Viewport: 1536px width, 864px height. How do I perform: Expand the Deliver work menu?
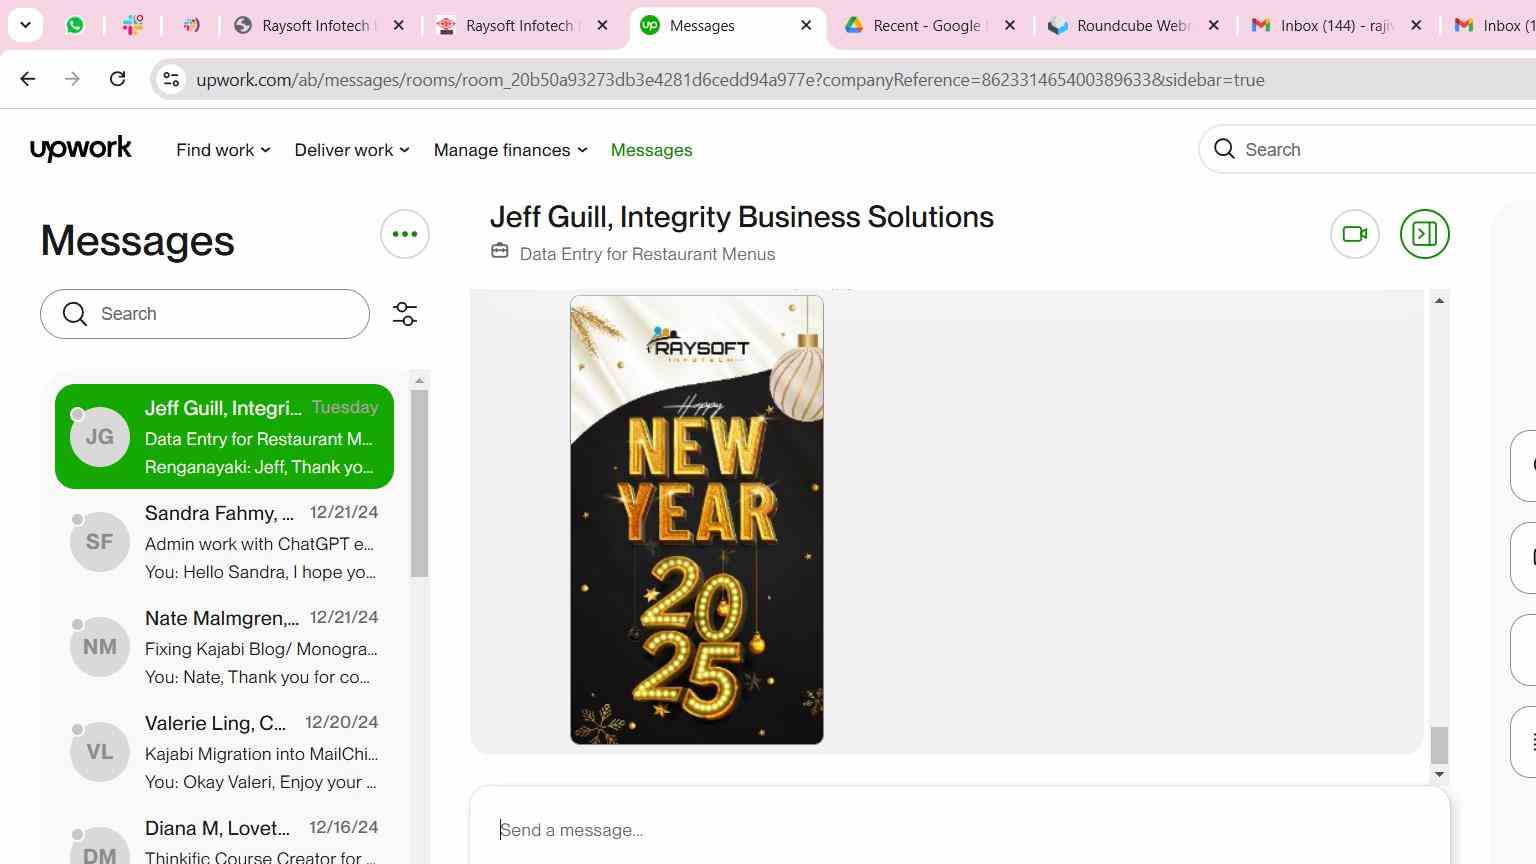(x=352, y=150)
